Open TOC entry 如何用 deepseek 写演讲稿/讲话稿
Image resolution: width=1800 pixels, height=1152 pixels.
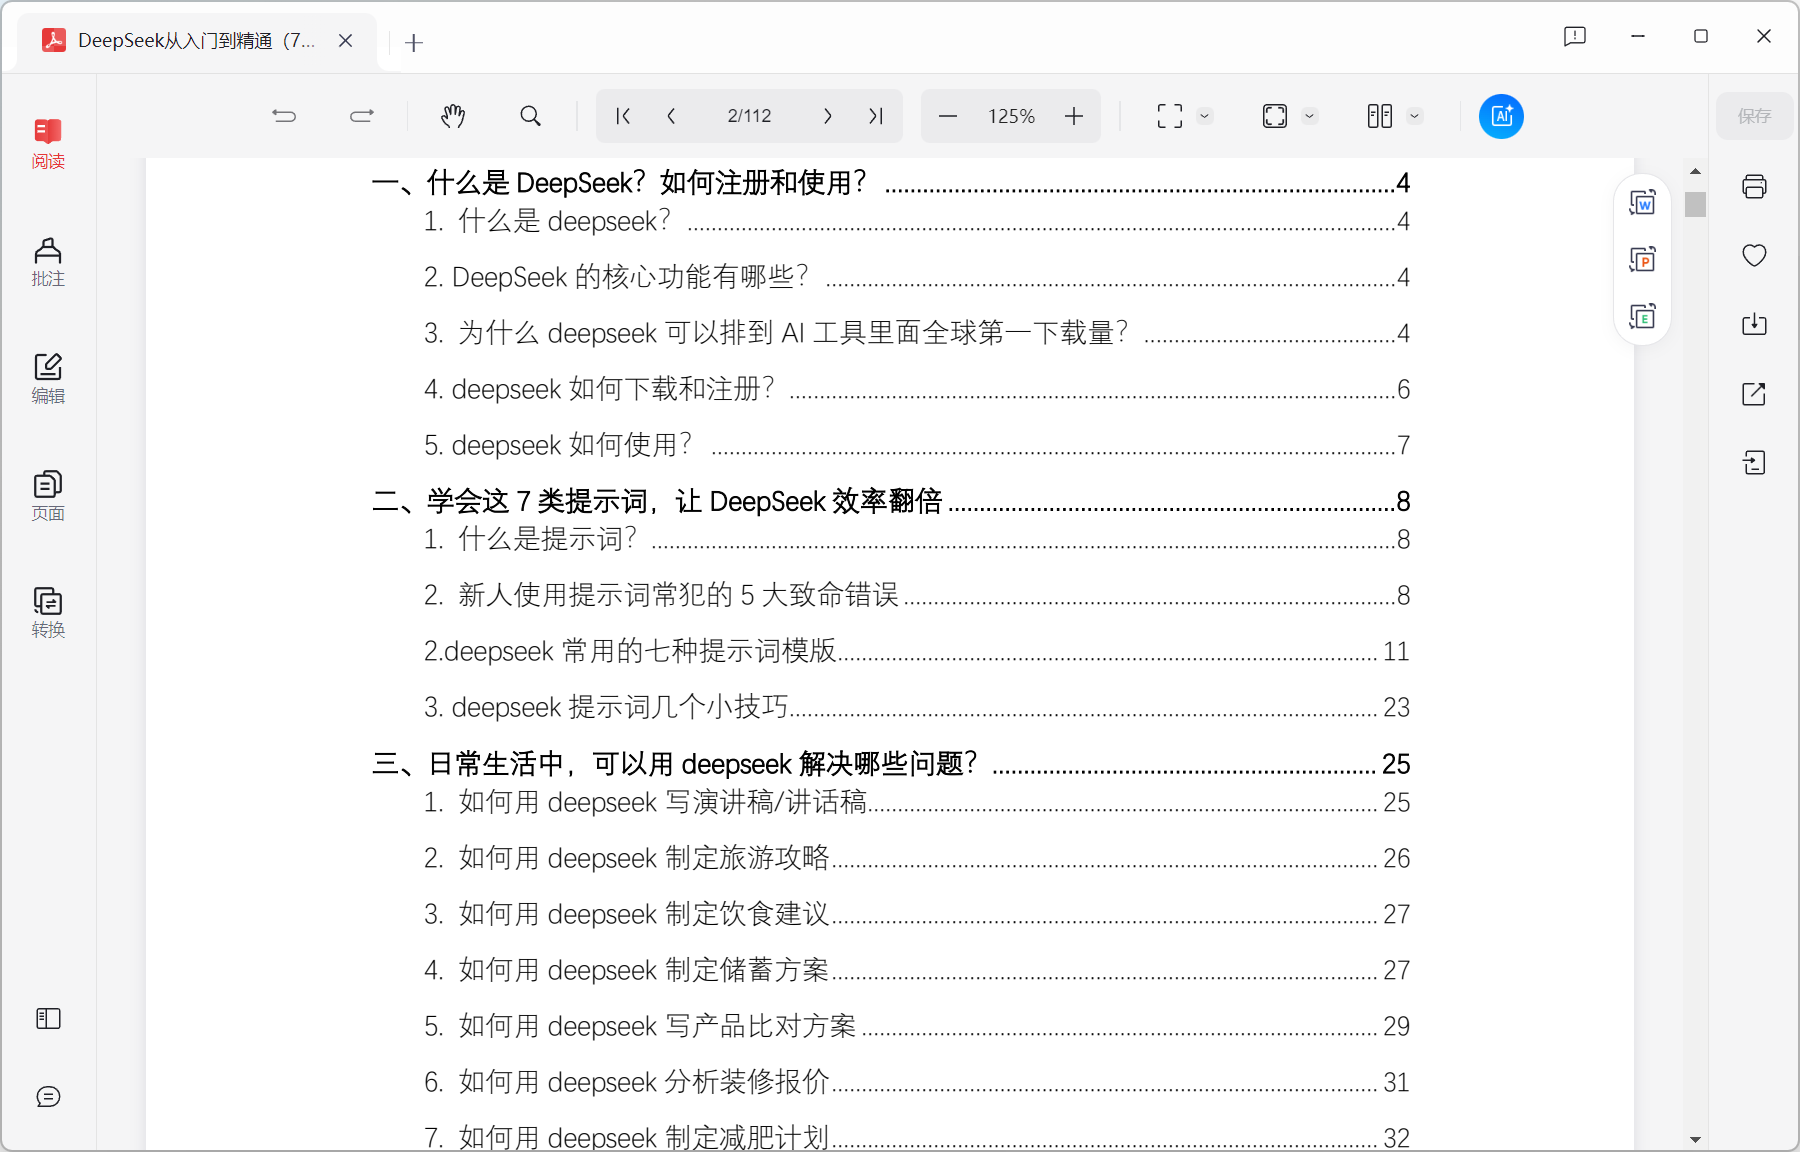(x=917, y=802)
